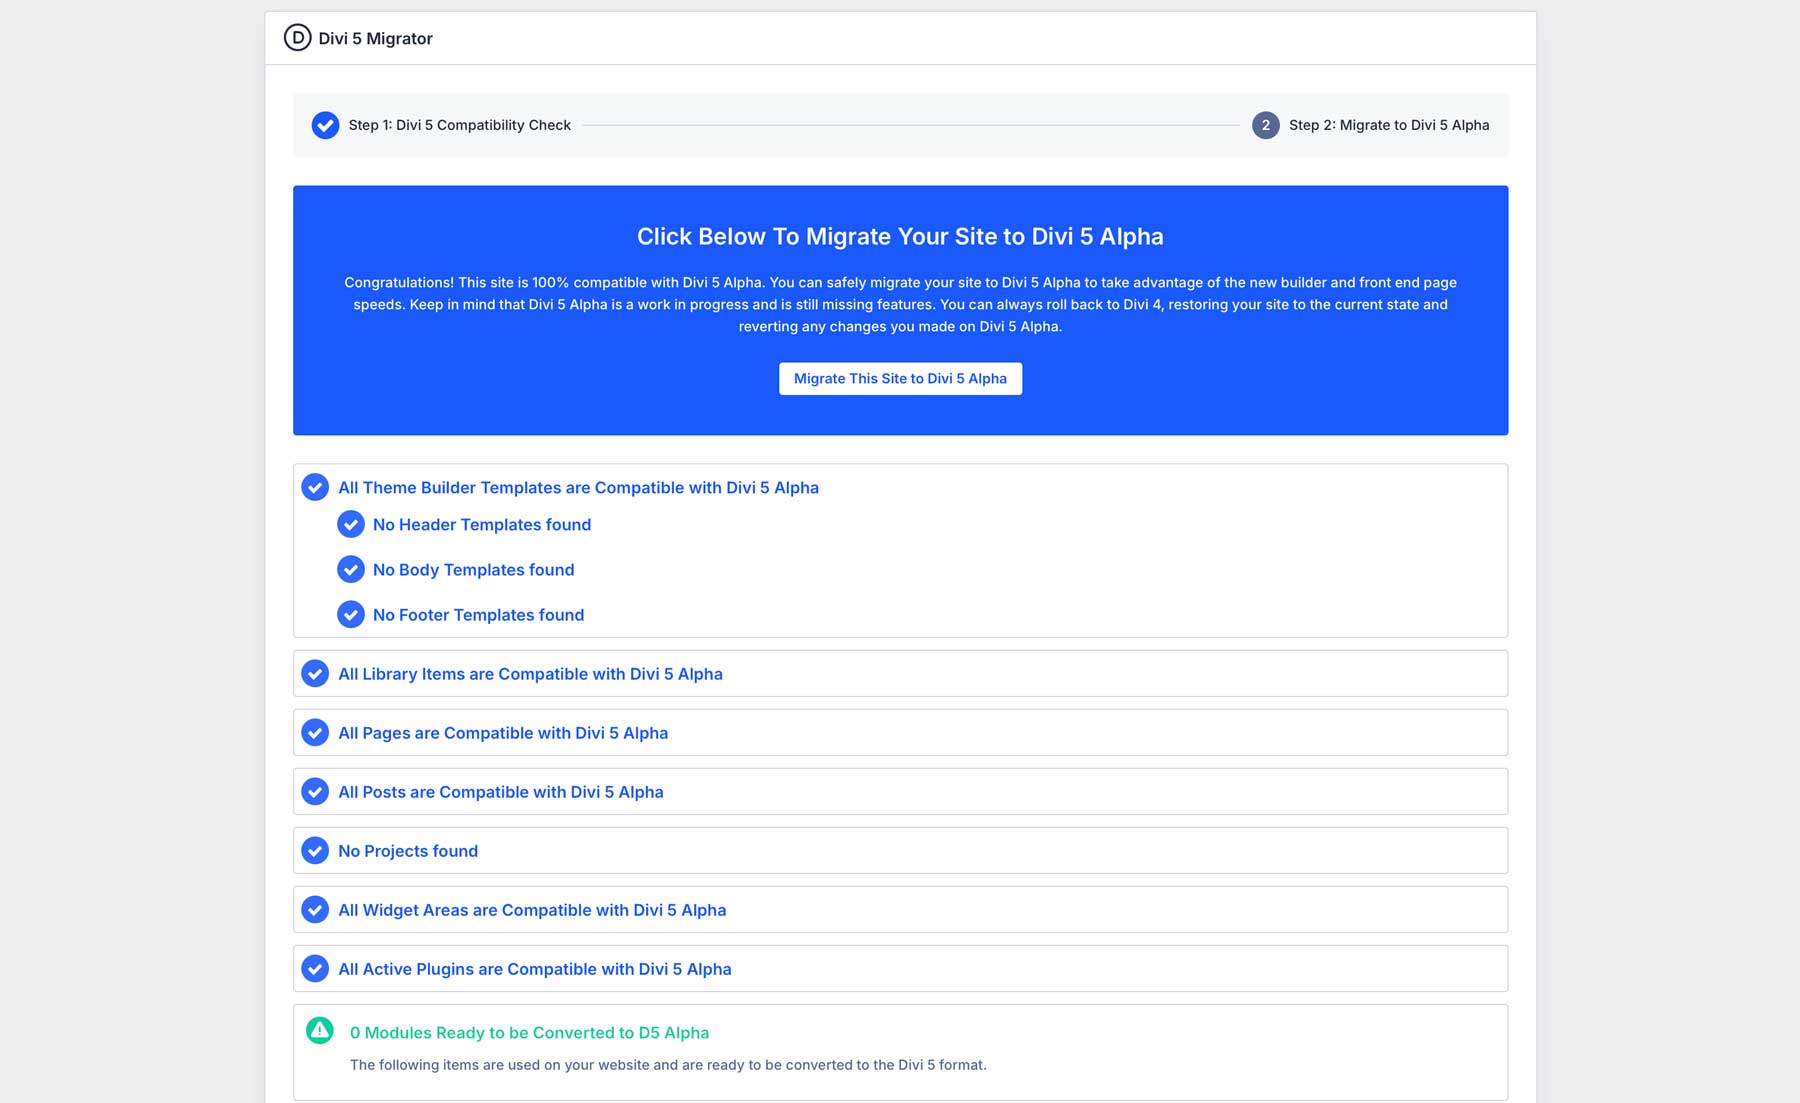Expand the All Widget Areas compatibility section
Viewport: 1800px width, 1103px height.
click(x=531, y=909)
